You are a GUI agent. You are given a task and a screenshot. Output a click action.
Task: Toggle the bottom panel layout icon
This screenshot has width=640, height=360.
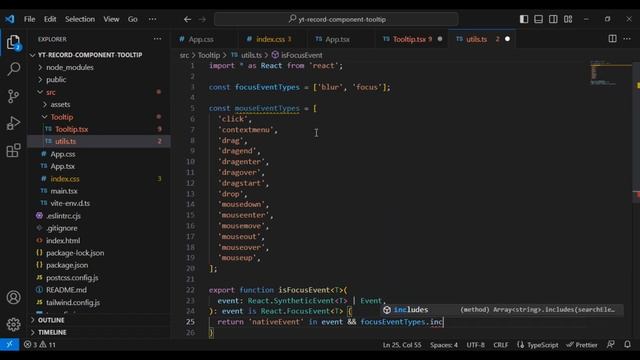[x=538, y=19]
